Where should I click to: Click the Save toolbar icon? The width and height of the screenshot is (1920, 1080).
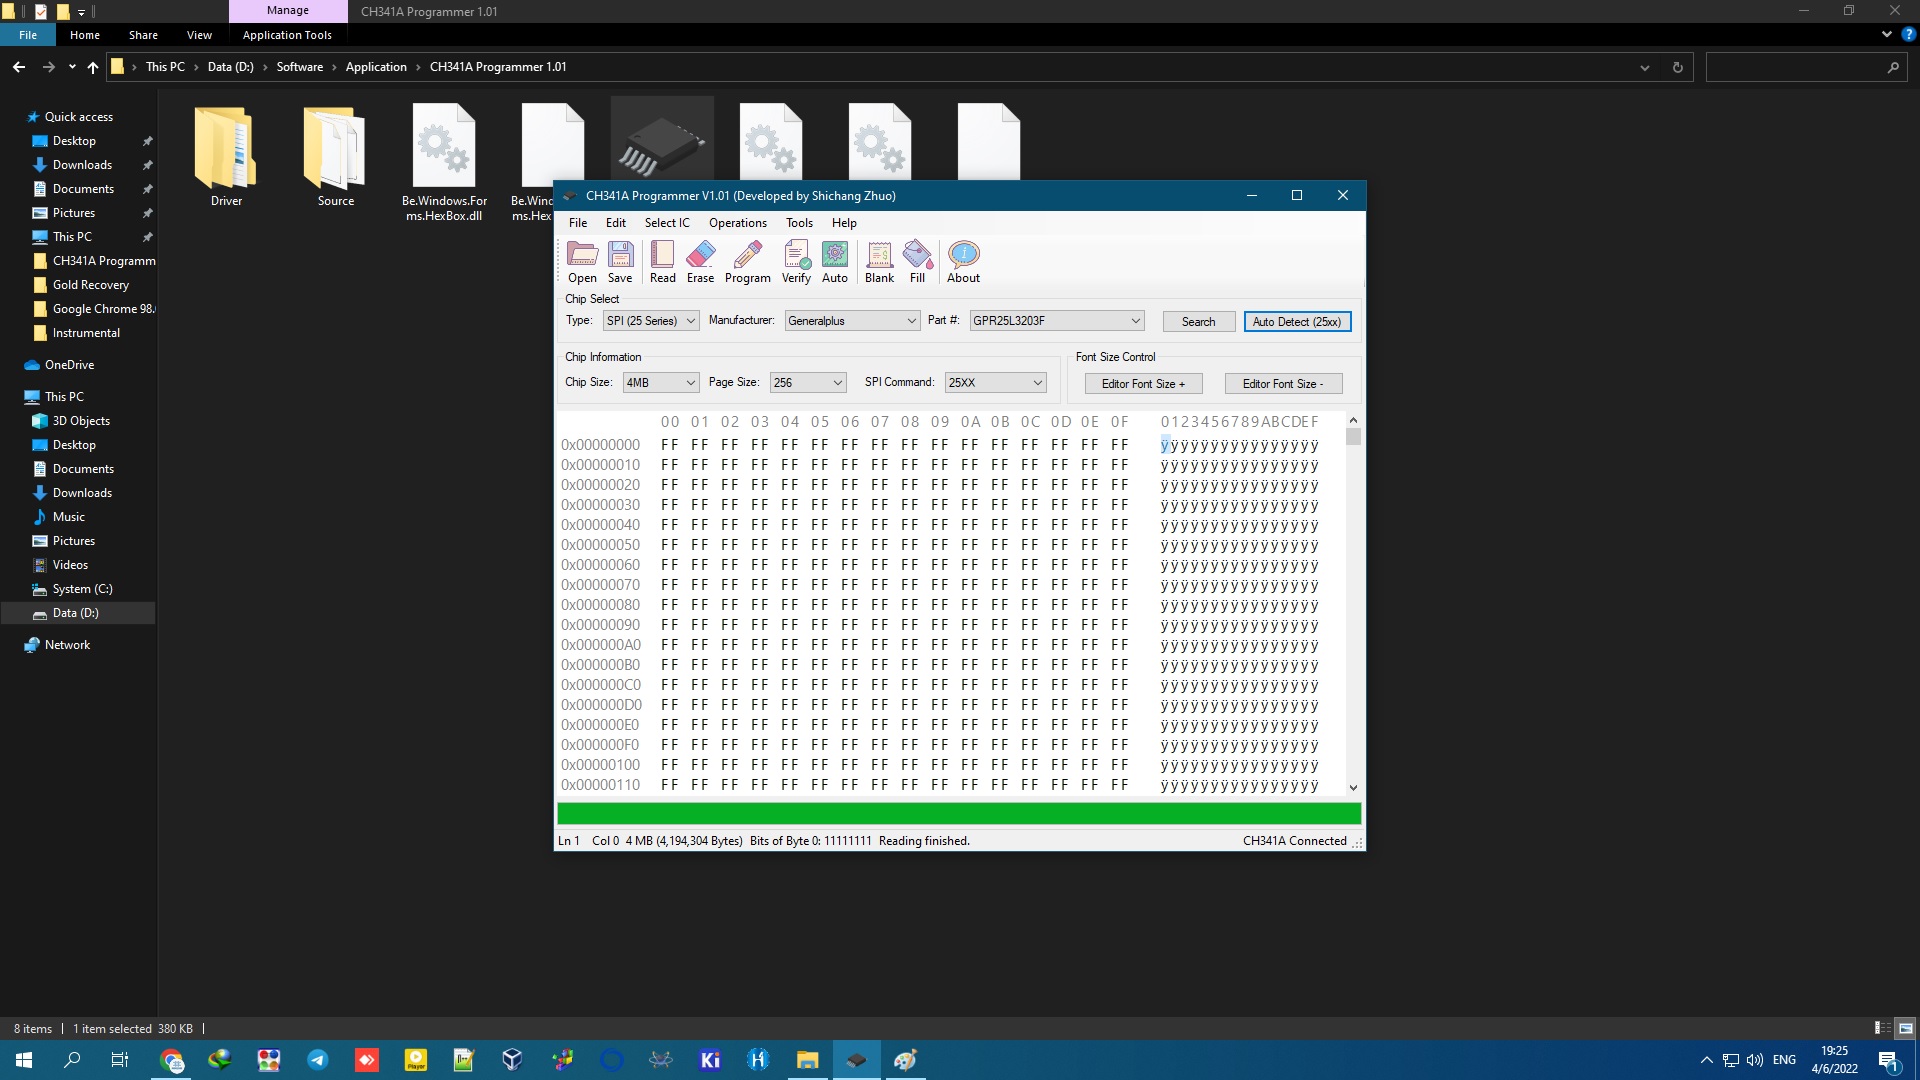click(620, 262)
